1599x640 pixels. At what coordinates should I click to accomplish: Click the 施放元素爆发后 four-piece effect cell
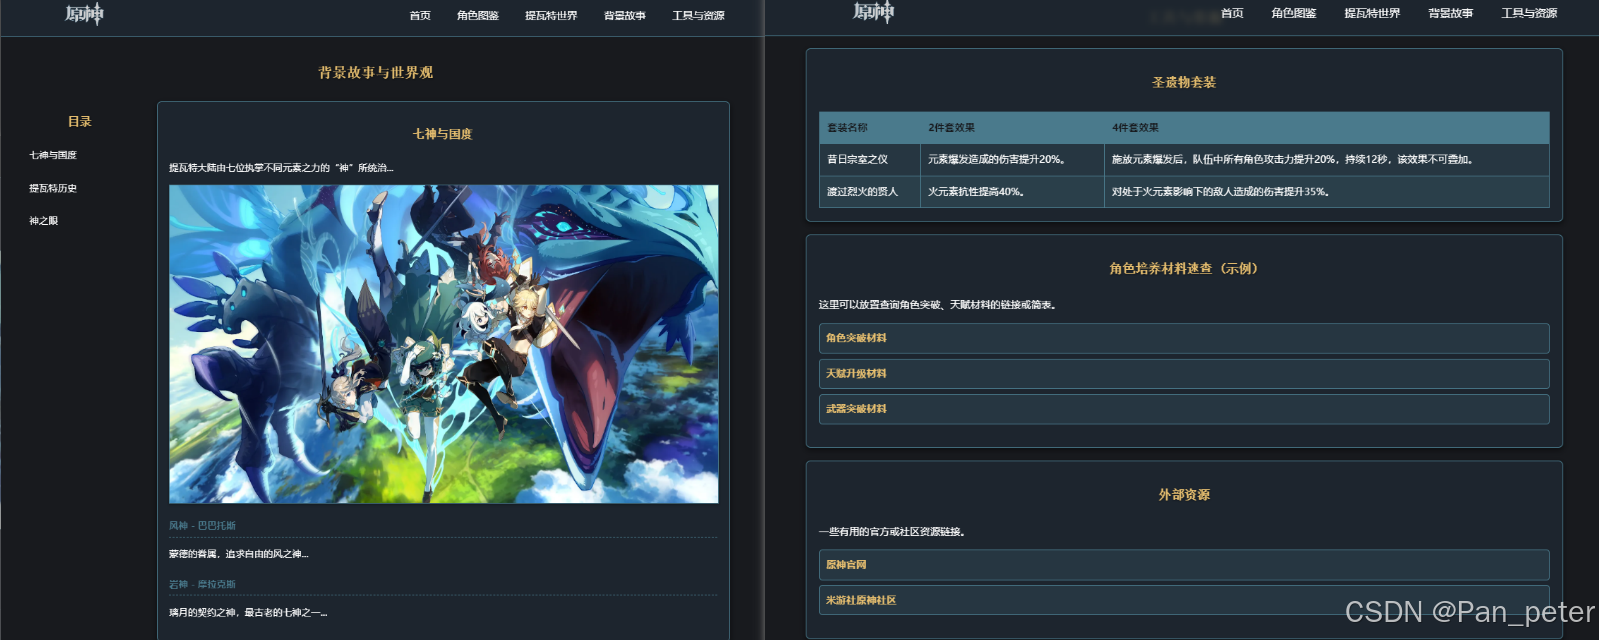1327,160
